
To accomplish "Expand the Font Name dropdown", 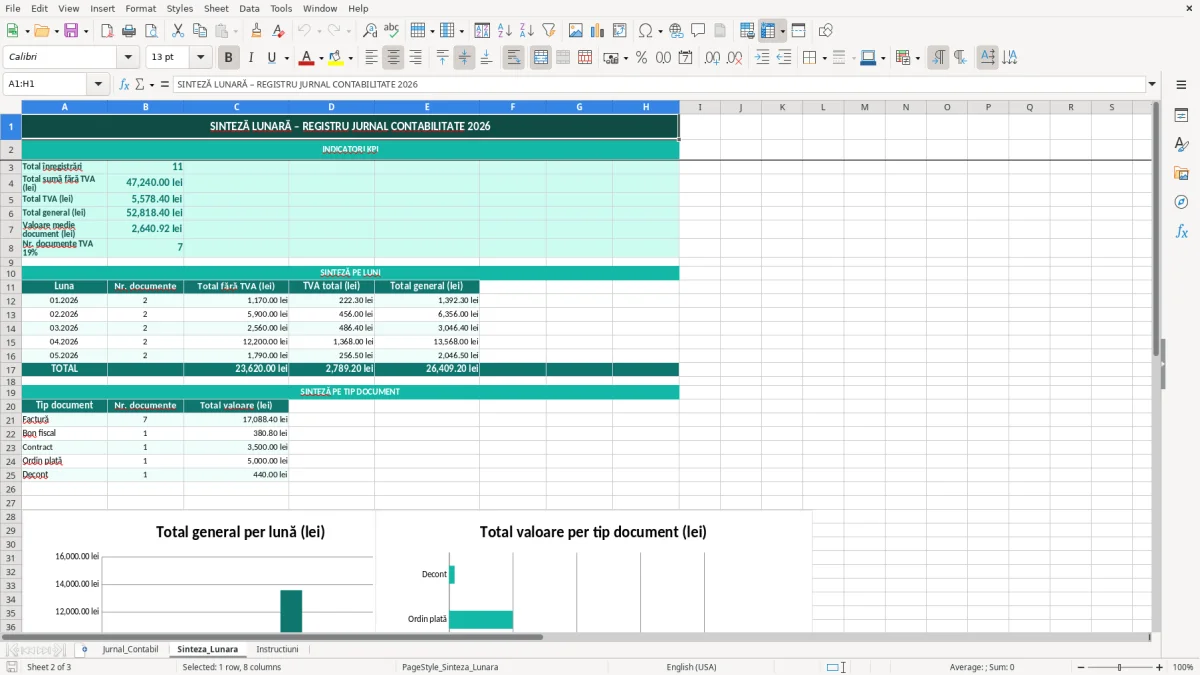I will [127, 58].
